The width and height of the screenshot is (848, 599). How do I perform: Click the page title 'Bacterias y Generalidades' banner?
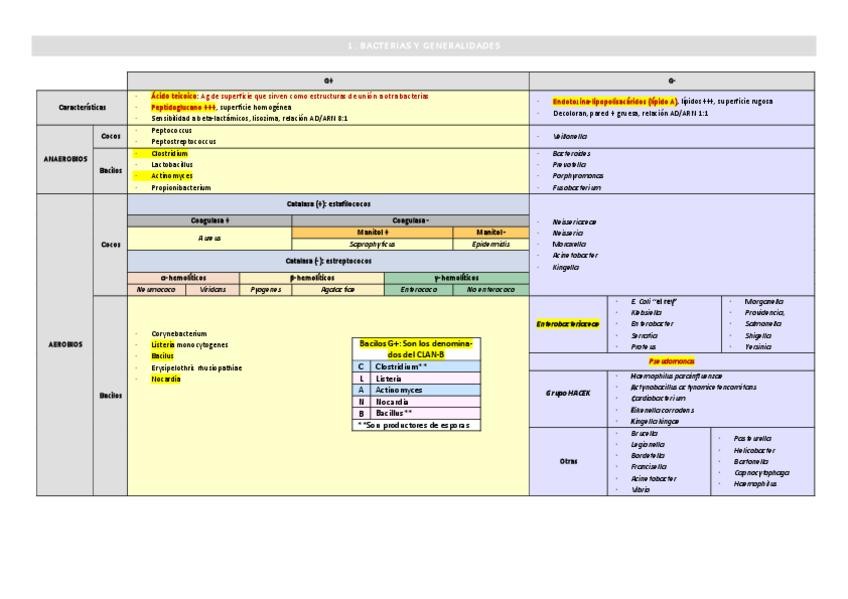[423, 46]
